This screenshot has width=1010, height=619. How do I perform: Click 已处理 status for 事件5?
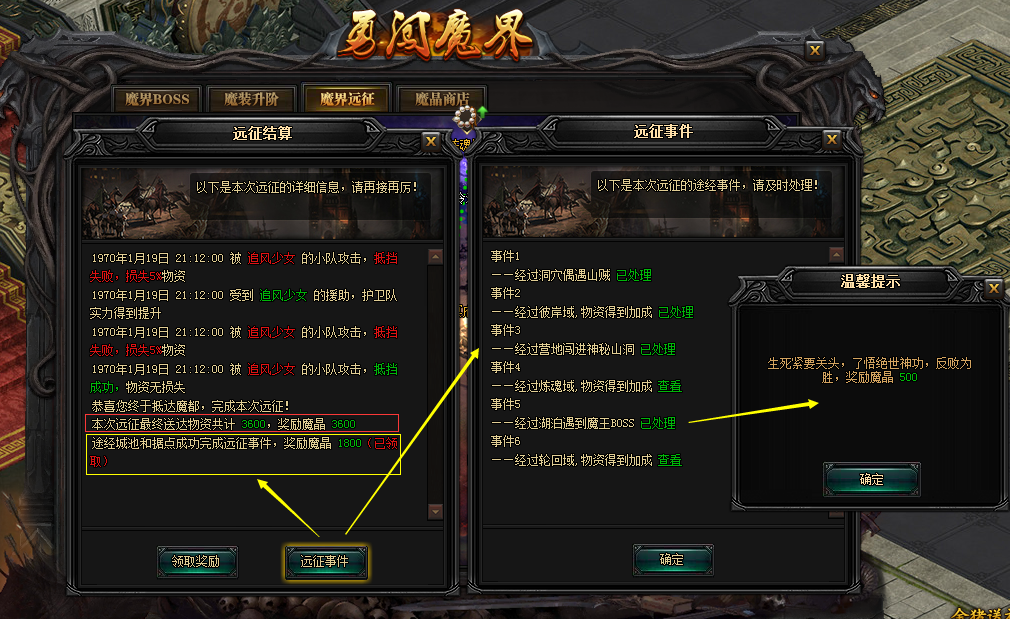pos(658,423)
